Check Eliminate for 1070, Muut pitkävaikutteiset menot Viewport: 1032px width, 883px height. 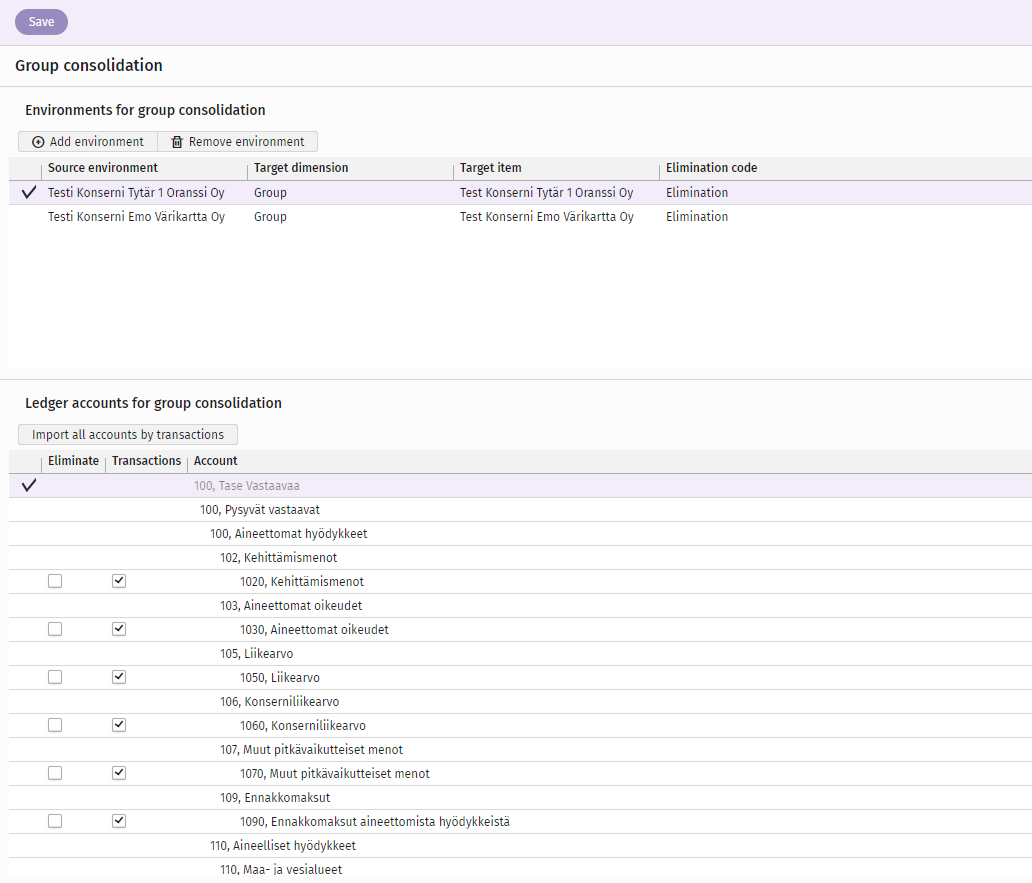coord(55,773)
